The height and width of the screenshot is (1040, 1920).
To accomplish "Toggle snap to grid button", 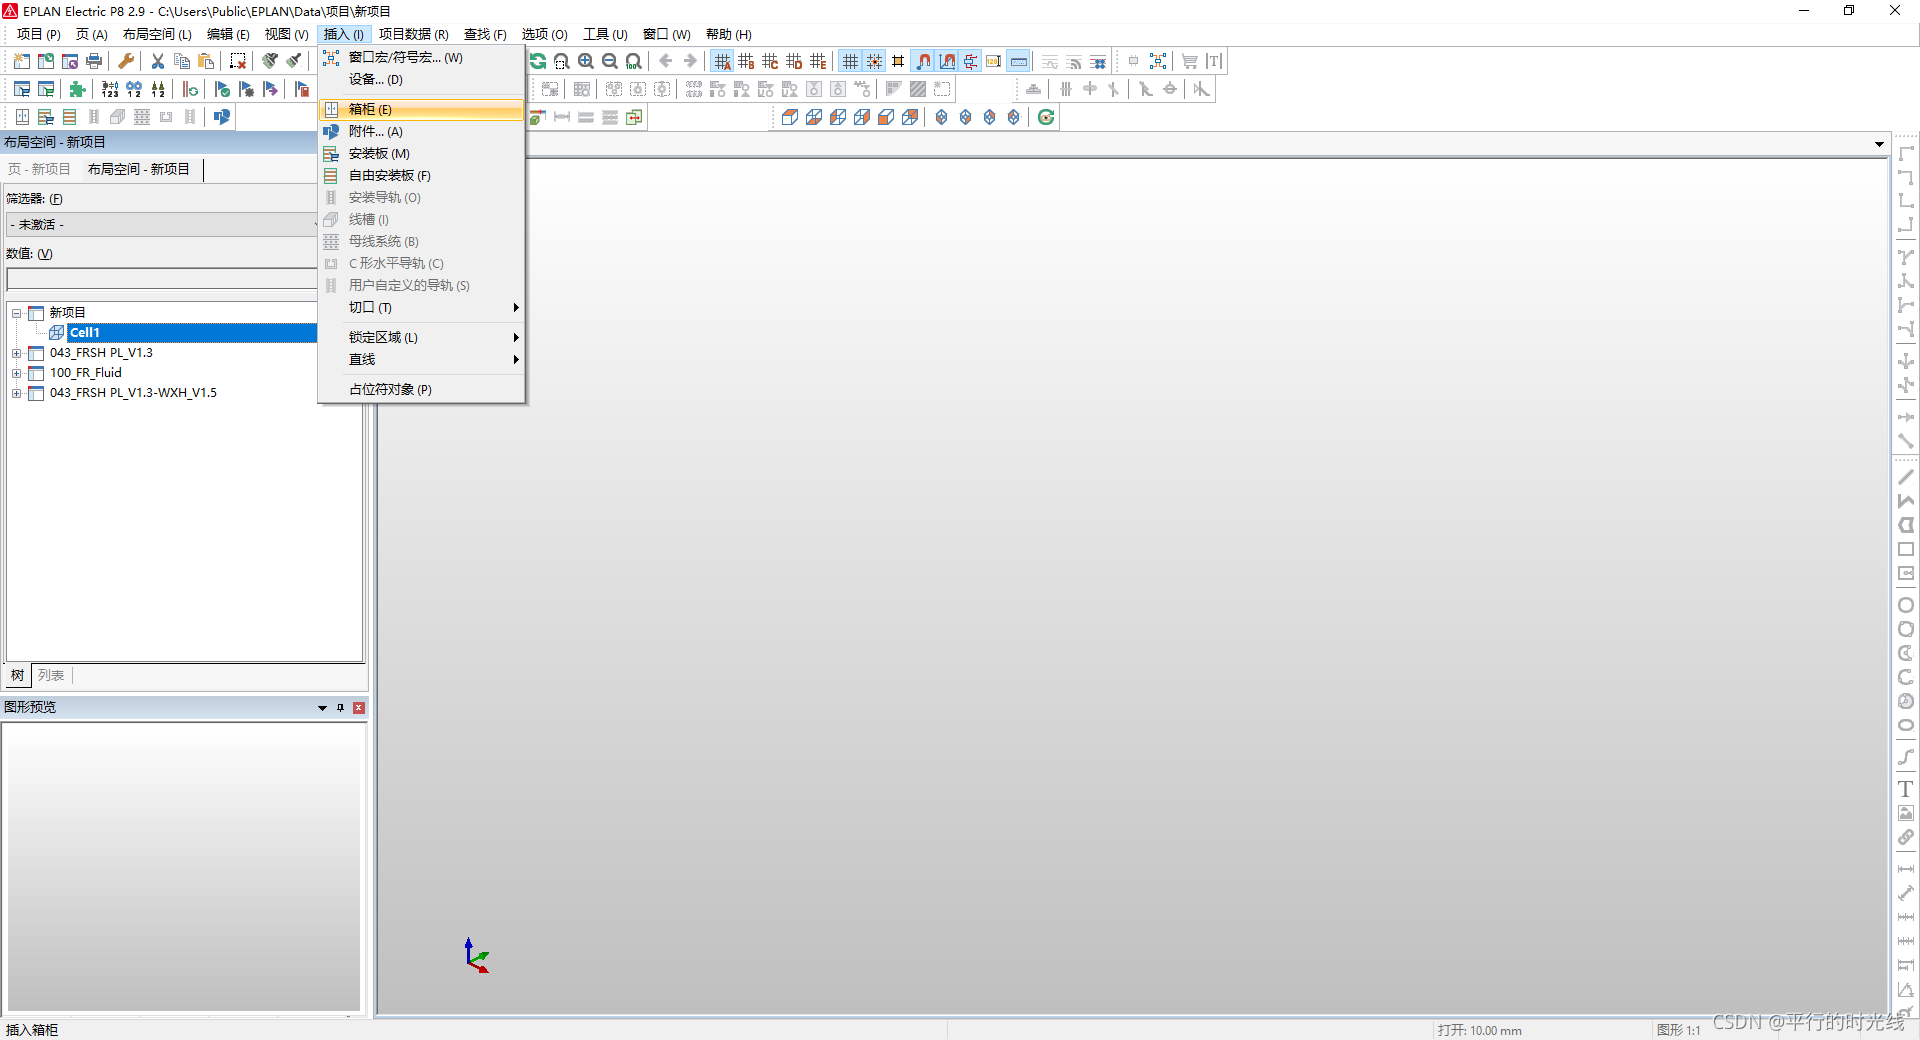I will click(x=874, y=61).
